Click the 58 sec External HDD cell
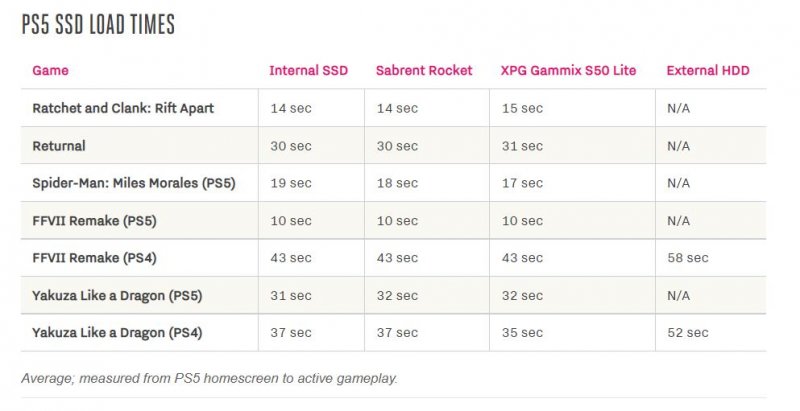The height and width of the screenshot is (411, 800). tap(687, 258)
